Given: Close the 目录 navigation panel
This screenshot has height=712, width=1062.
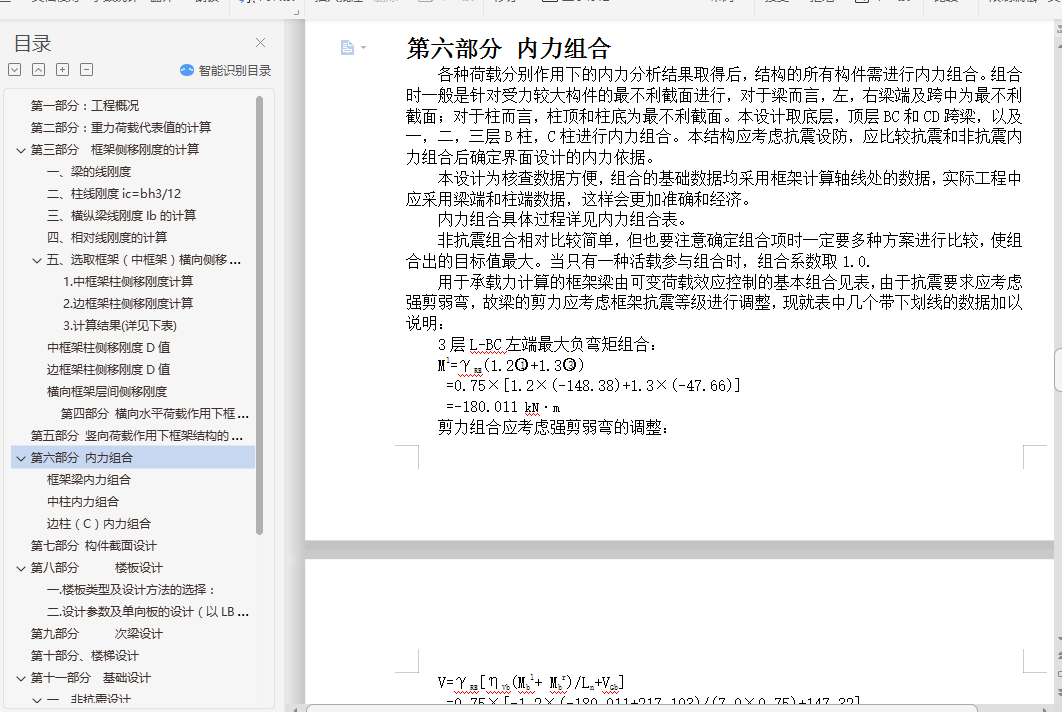Looking at the screenshot, I should [260, 43].
